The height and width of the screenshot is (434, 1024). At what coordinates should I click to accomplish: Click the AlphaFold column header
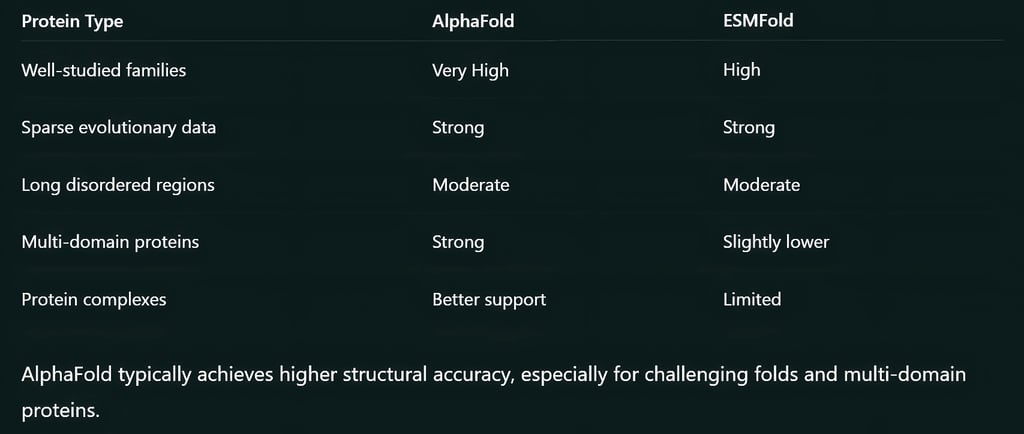pos(473,21)
